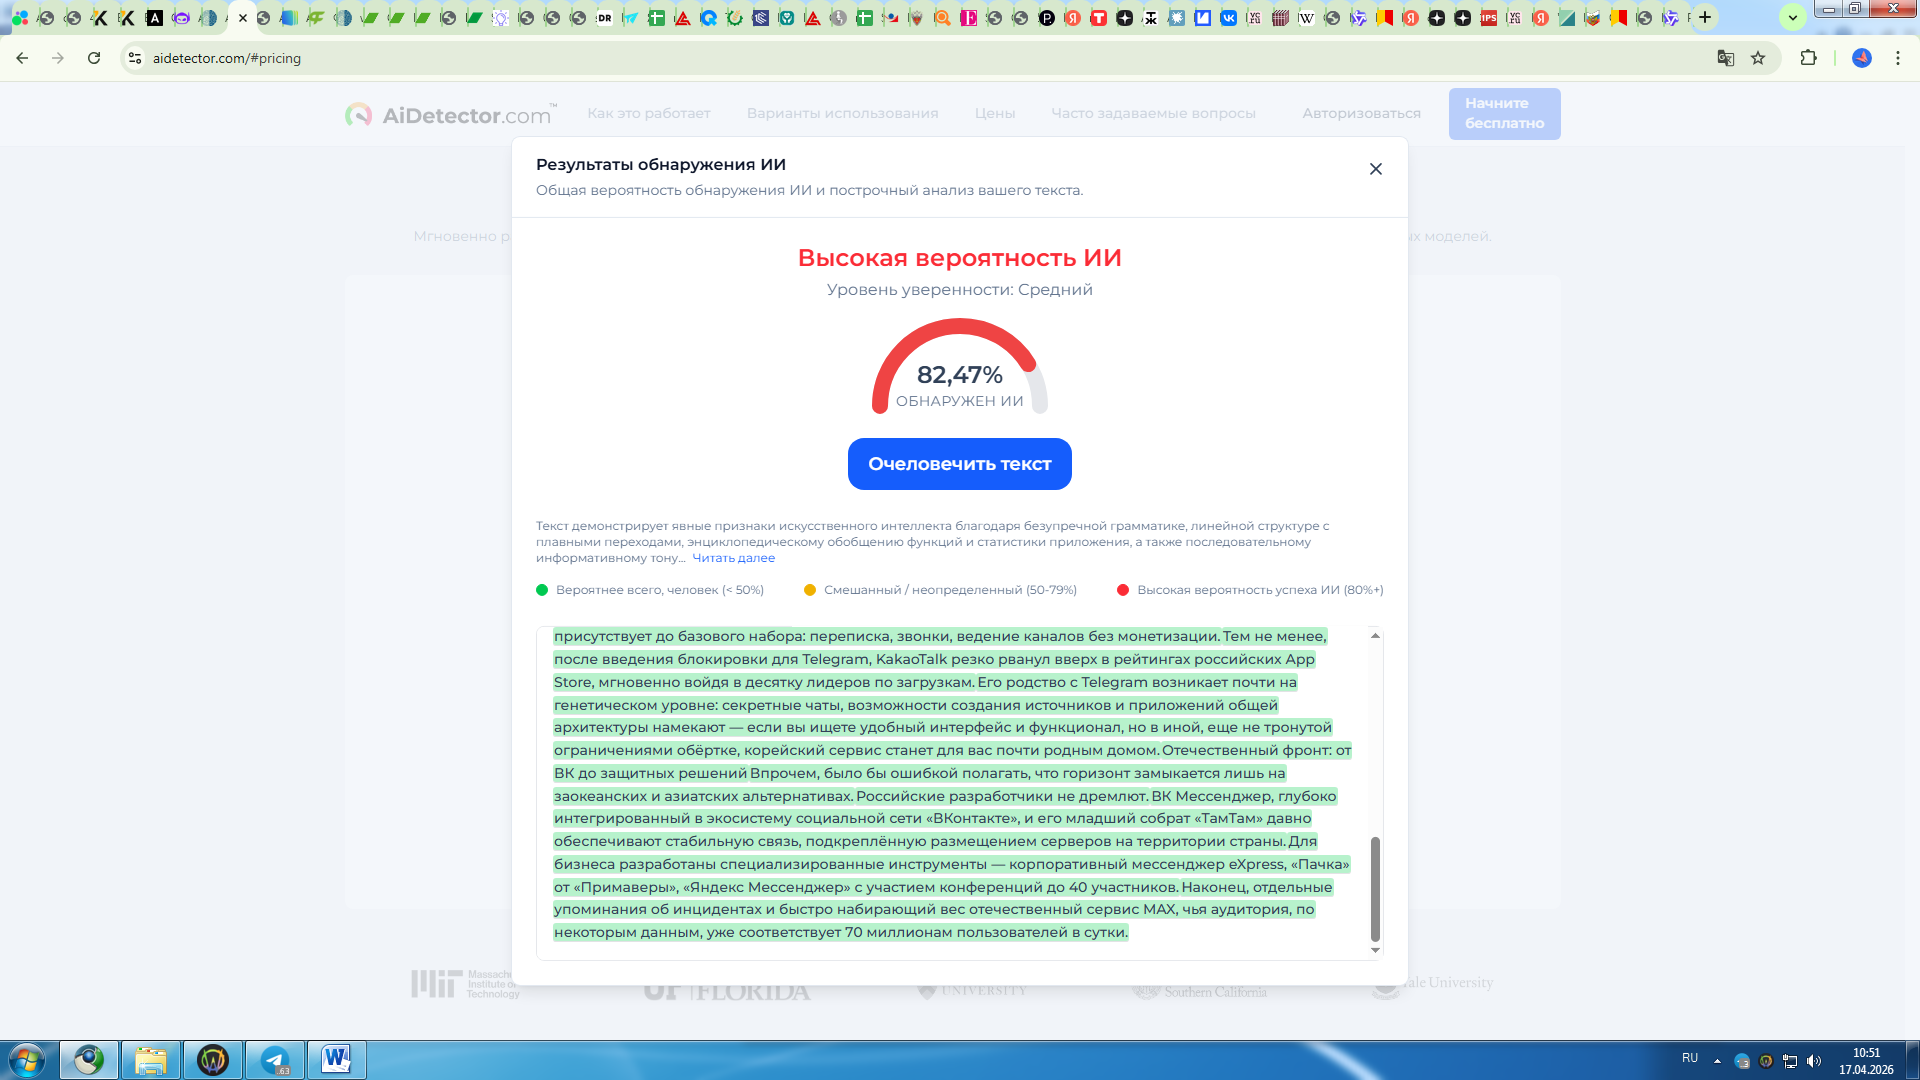Click the Начните бесплатно button
The height and width of the screenshot is (1080, 1920).
[x=1504, y=113]
